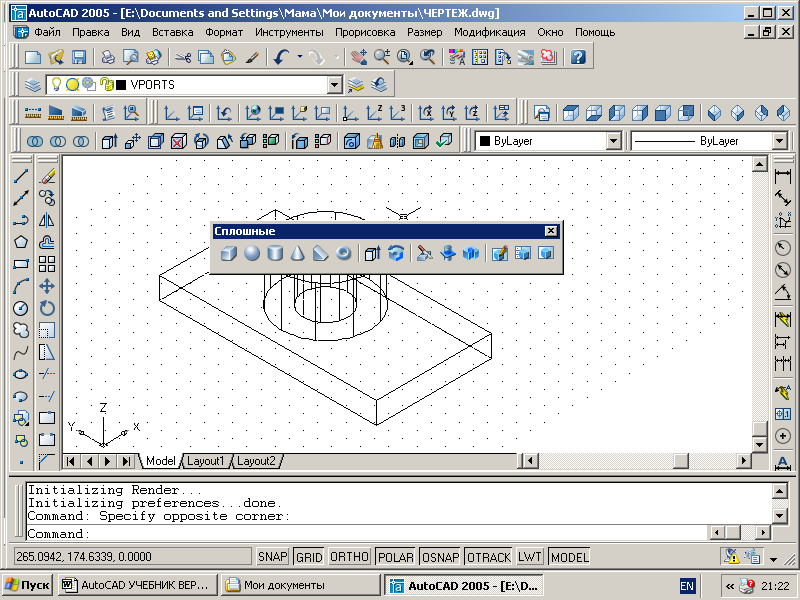Viewport: 800px width, 600px height.
Task: Click the Move modify tool
Action: click(47, 286)
